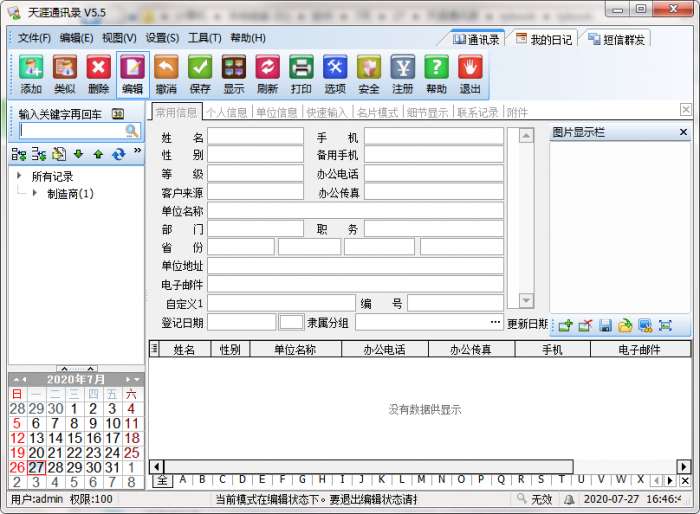Click the search magnifier in keyword box
Image resolution: width=700 pixels, height=514 pixels.
131,131
